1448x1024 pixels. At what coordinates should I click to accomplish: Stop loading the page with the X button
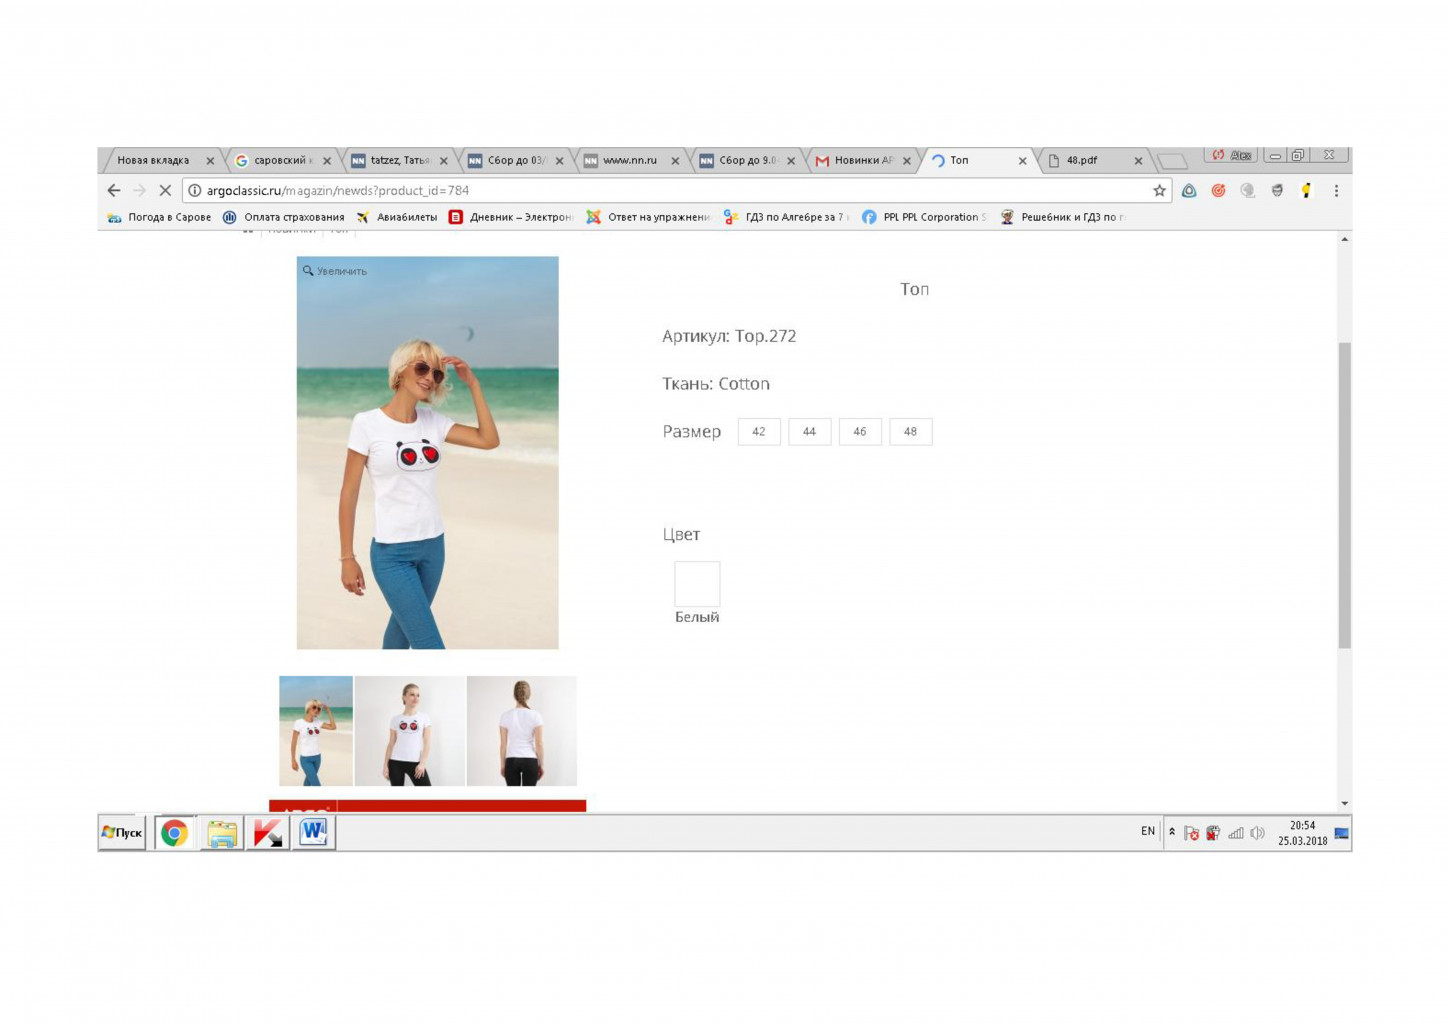[165, 190]
